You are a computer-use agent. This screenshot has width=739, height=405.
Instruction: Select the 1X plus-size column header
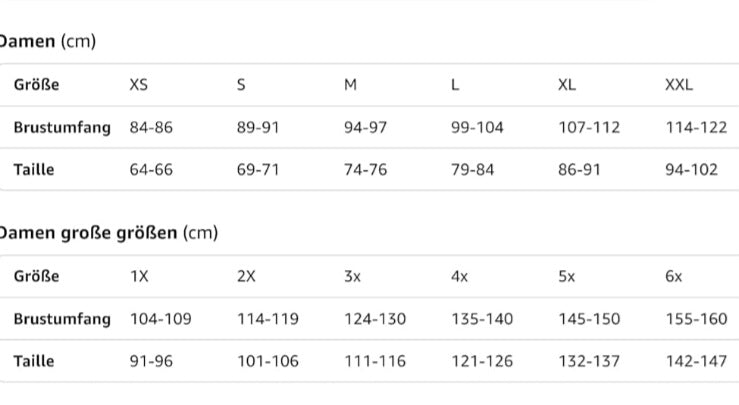(139, 277)
